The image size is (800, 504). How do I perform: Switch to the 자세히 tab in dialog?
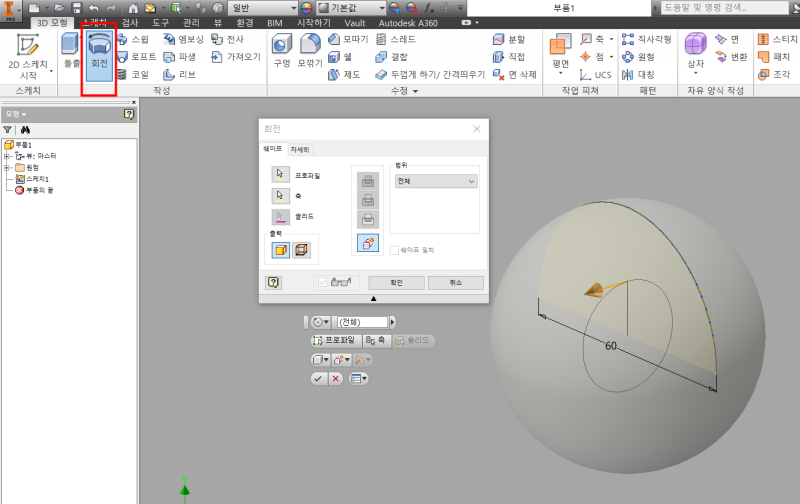(300, 150)
